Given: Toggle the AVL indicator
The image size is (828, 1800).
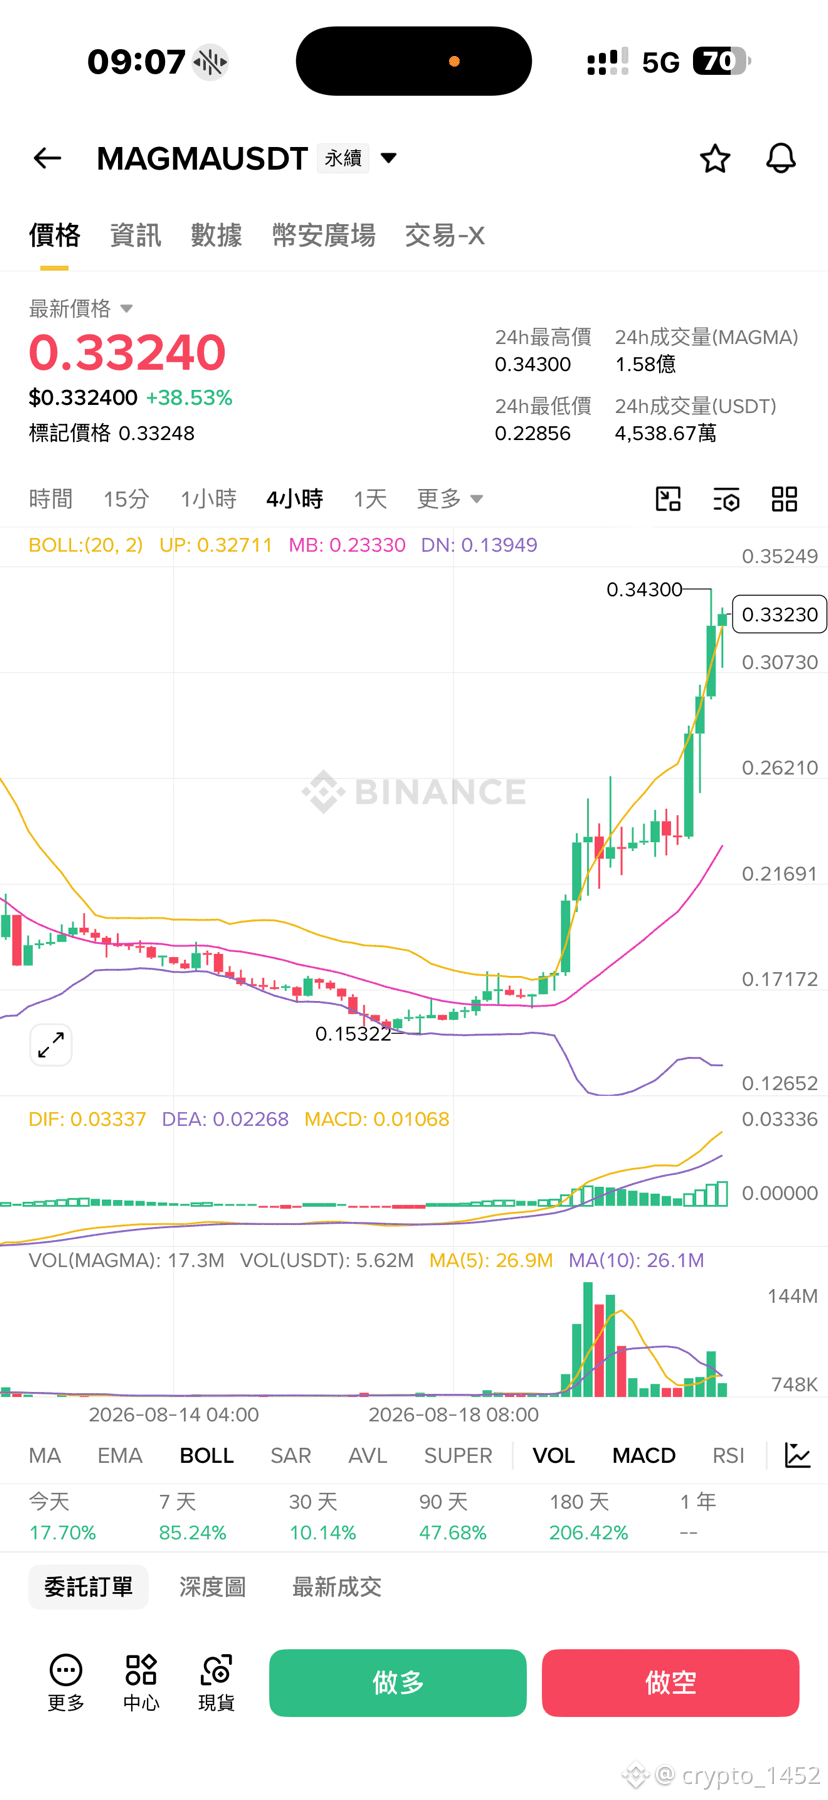Looking at the screenshot, I should pos(368,1455).
